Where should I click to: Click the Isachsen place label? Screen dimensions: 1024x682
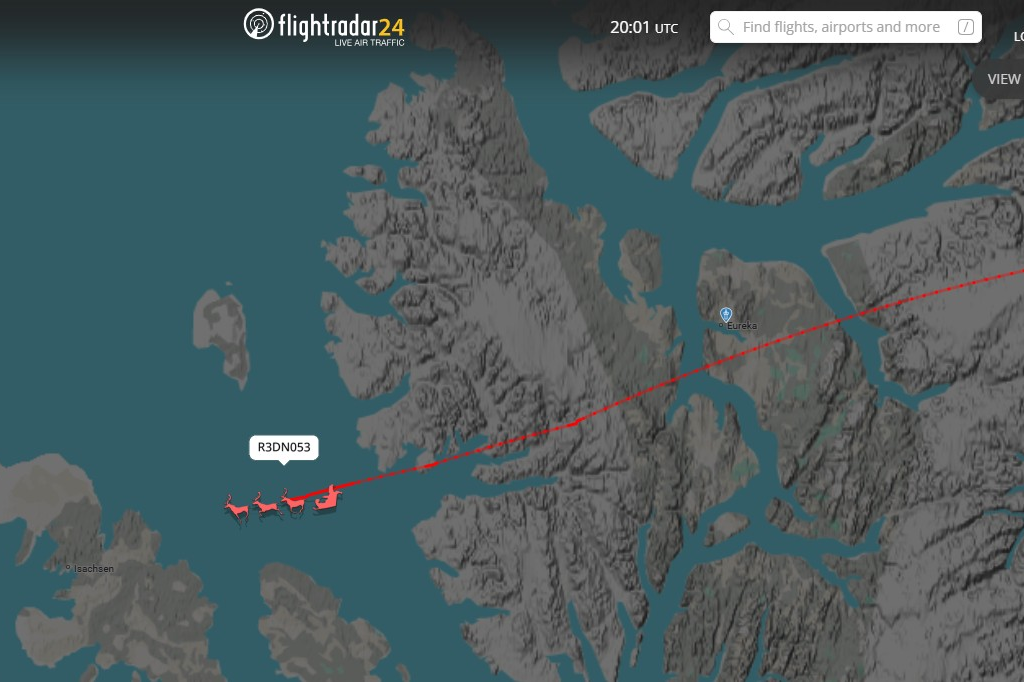pyautogui.click(x=93, y=569)
